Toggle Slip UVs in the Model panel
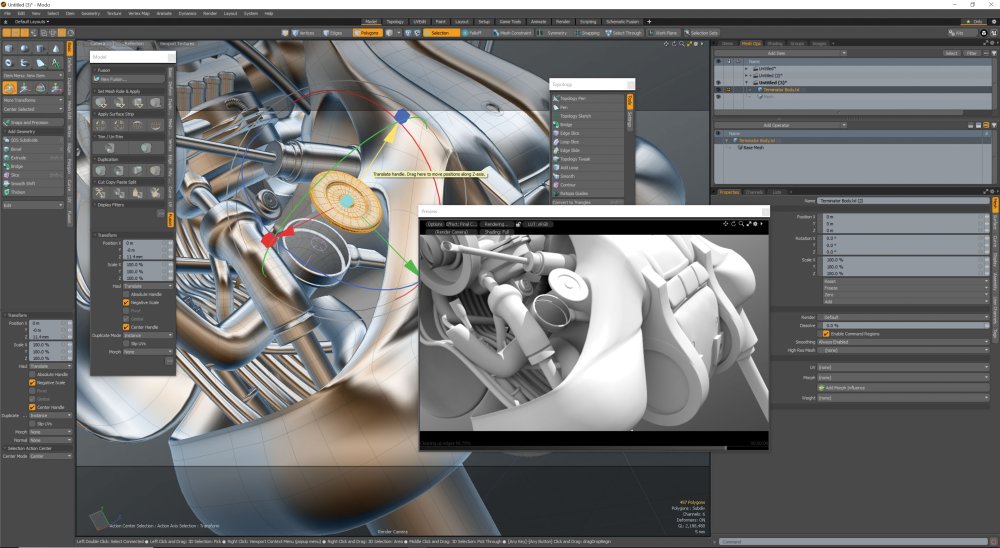 (126, 343)
